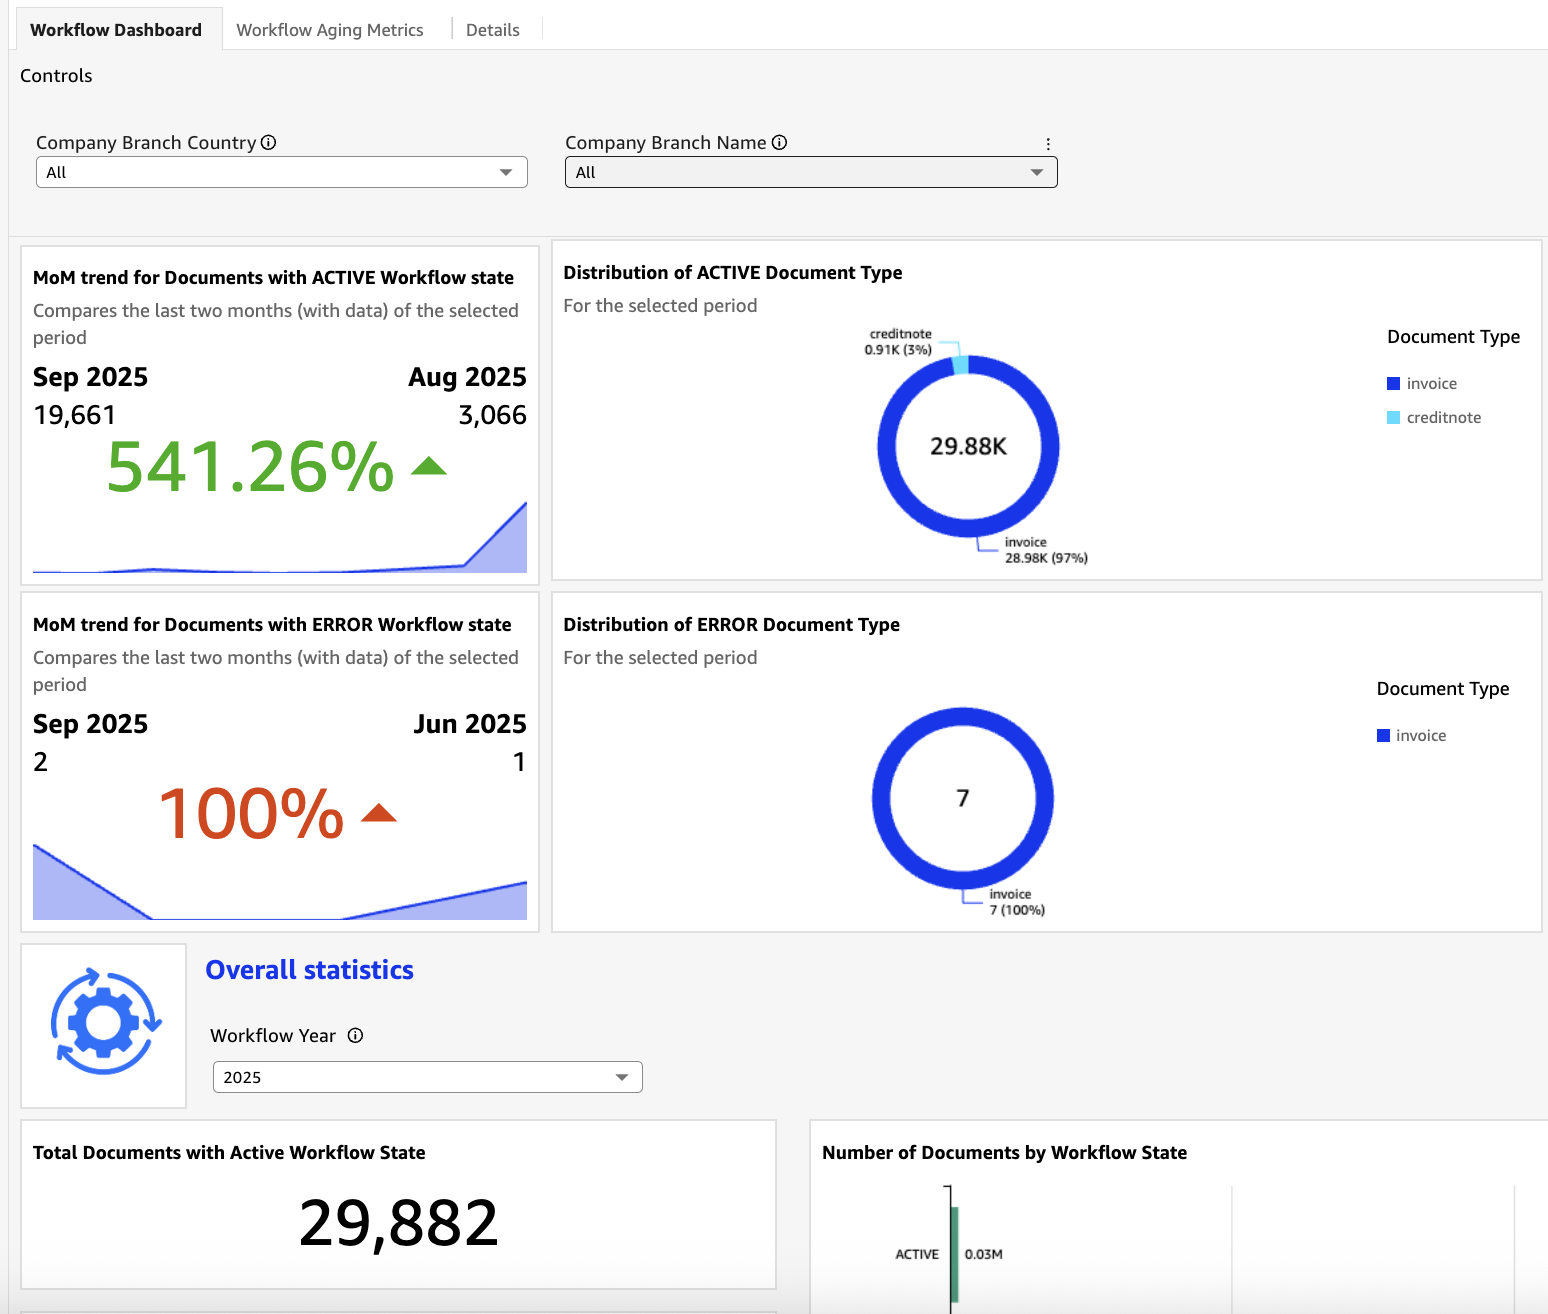Click the ACTIVE bar in workflow state chart

pos(955,1254)
